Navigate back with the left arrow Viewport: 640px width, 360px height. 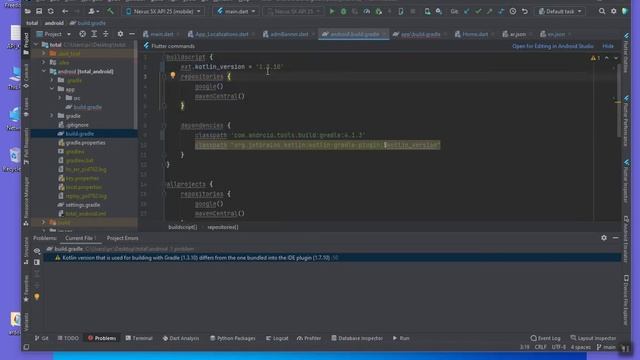(x=65, y=11)
